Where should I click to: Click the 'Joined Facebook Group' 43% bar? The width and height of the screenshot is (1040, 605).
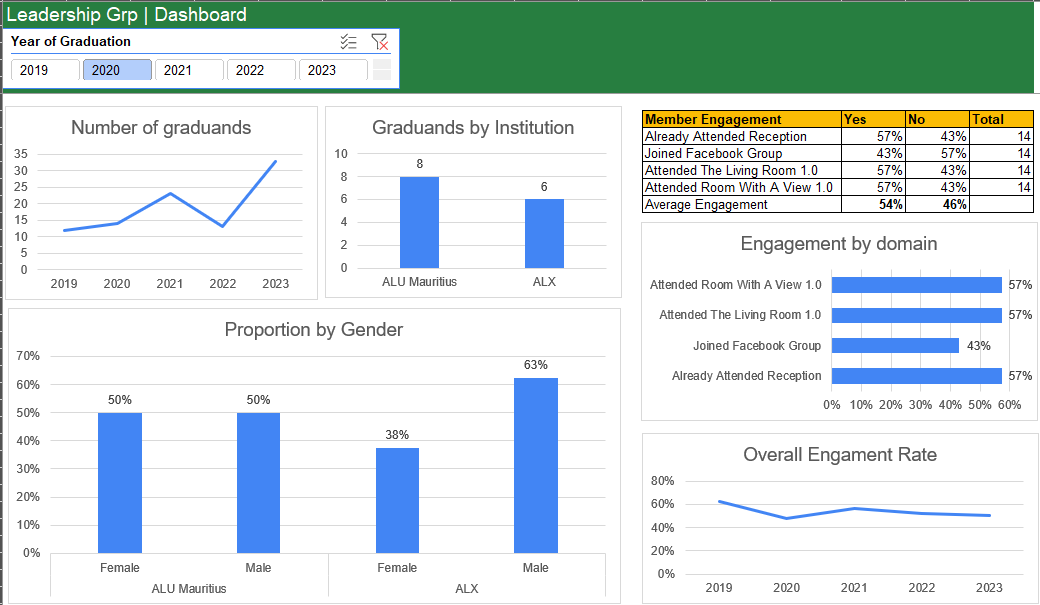tap(895, 346)
